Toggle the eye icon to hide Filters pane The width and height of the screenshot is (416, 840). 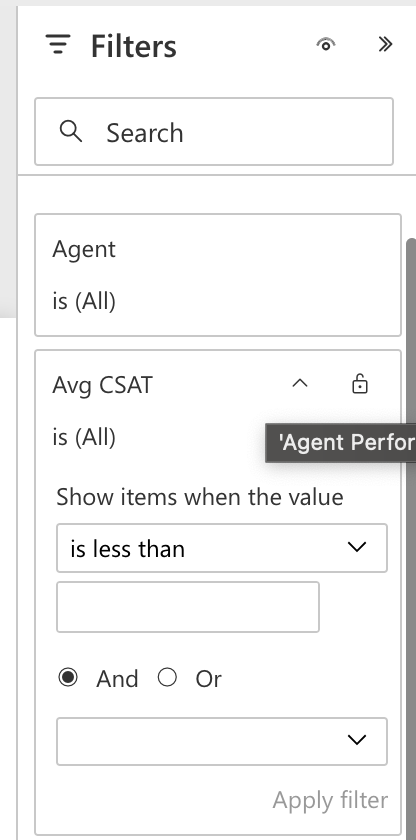tap(326, 44)
